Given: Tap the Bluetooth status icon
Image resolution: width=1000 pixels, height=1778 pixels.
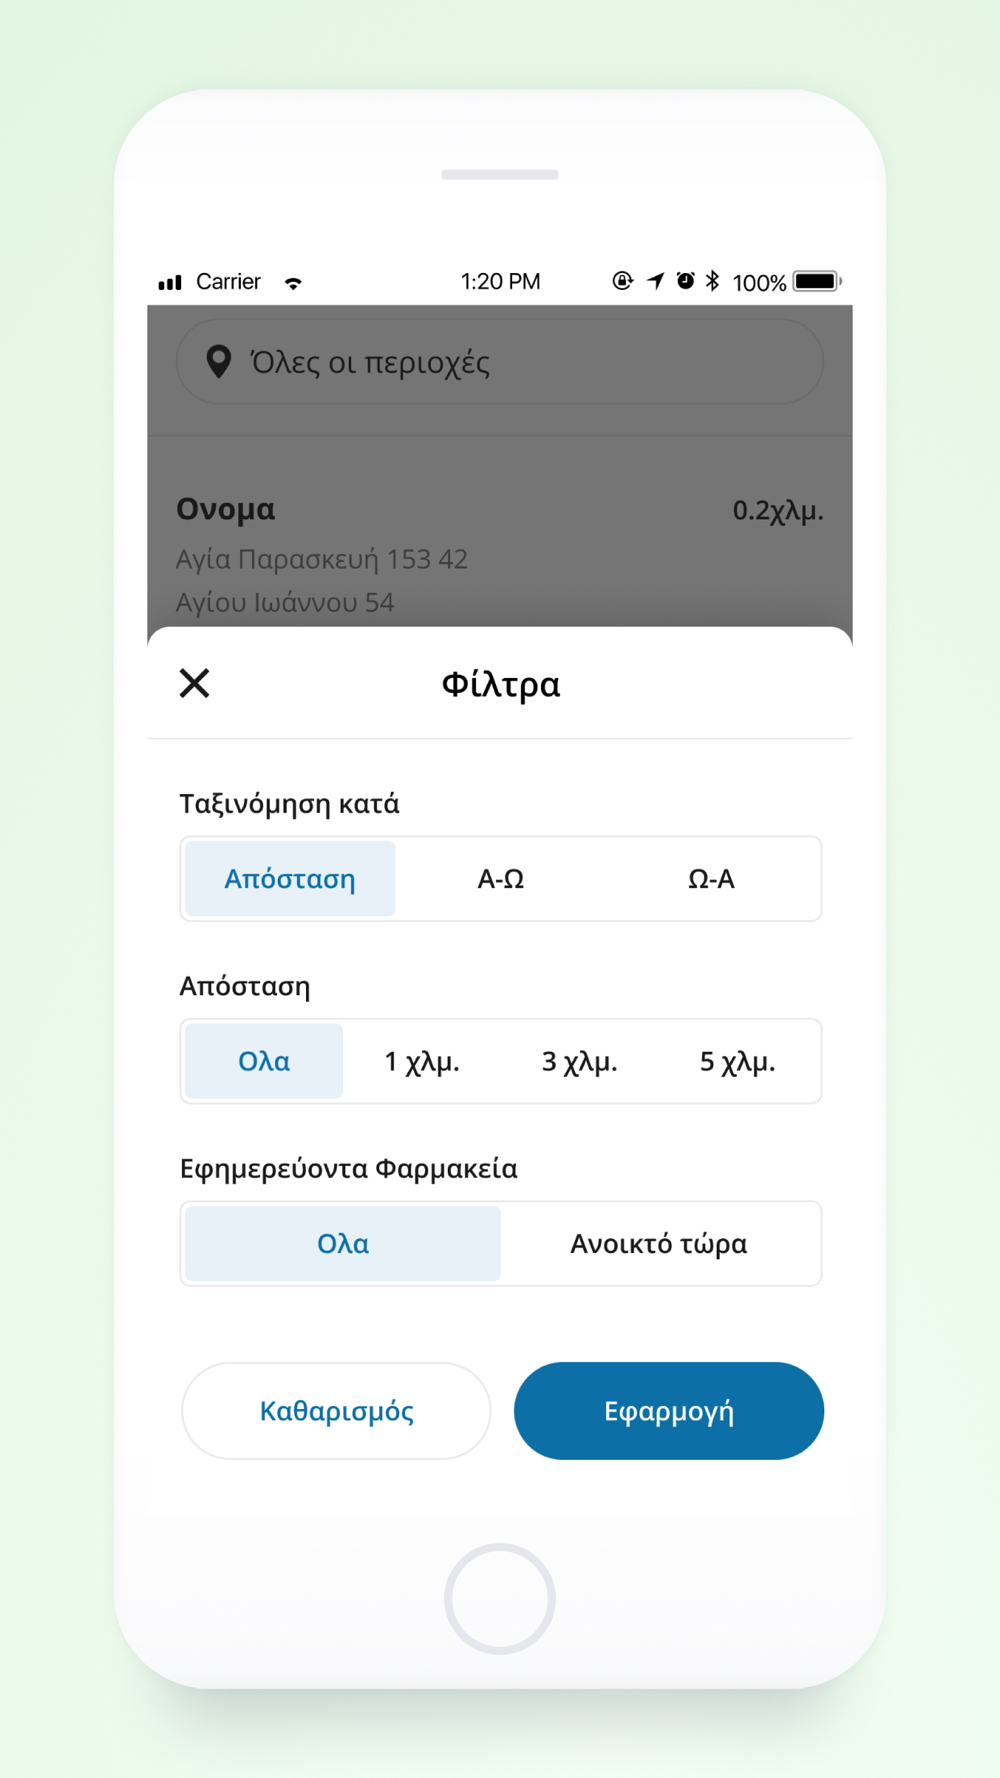Looking at the screenshot, I should tap(712, 281).
